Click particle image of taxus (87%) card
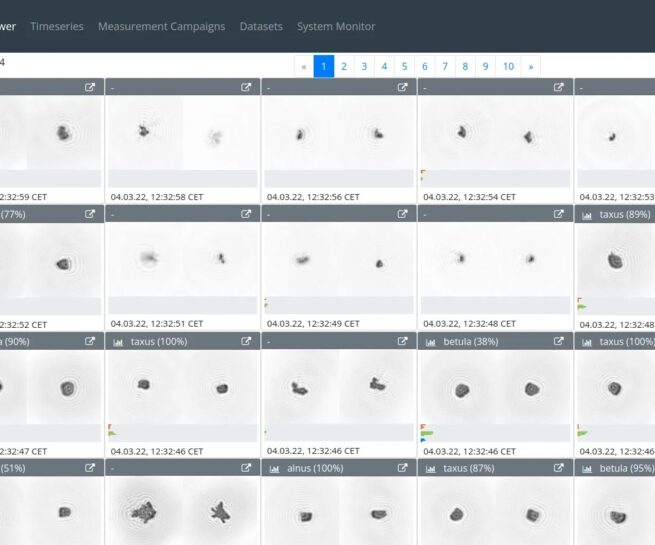Viewport: 655px width, 545px height. click(495, 512)
